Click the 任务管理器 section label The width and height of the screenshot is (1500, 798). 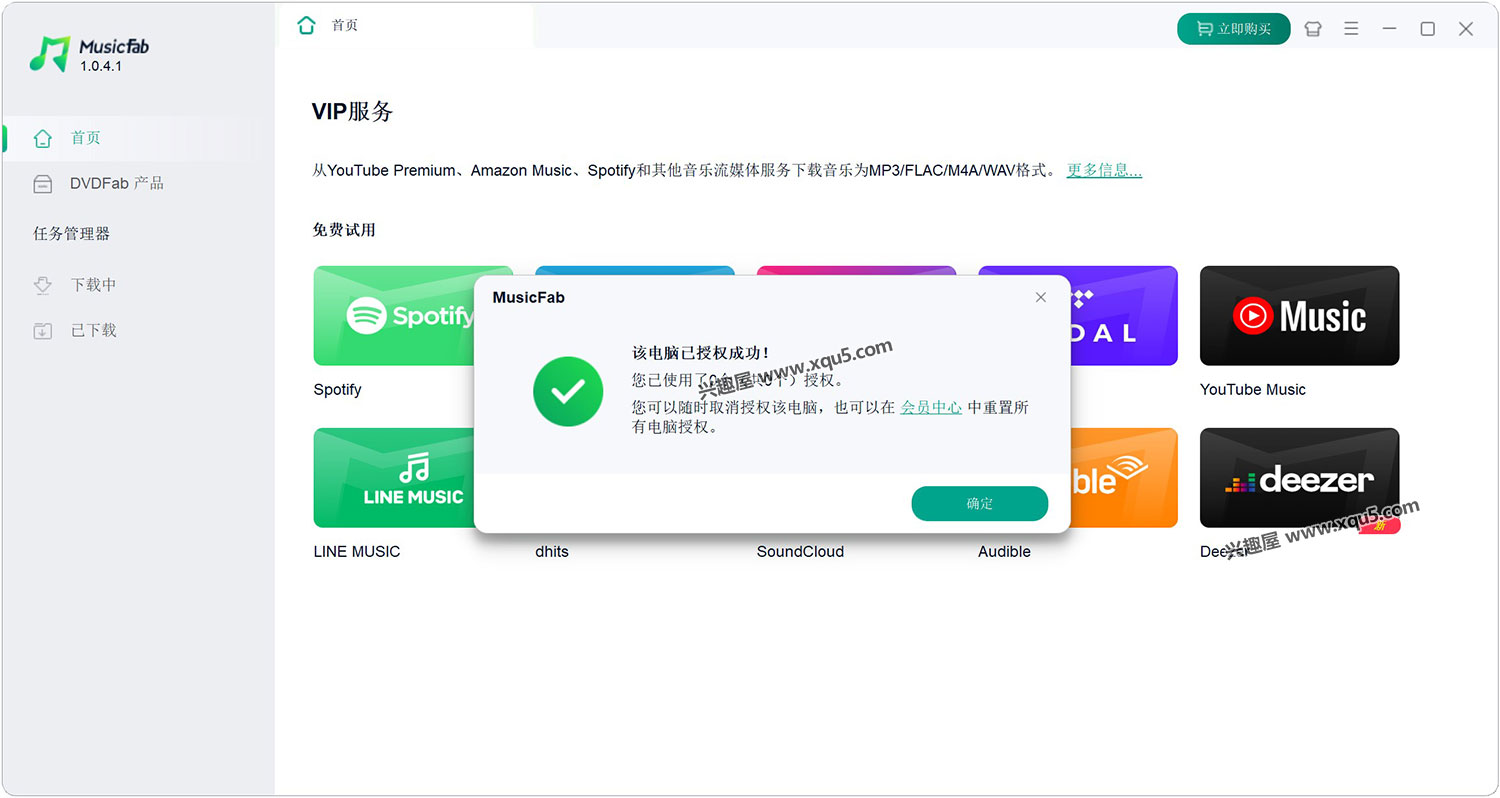coord(72,234)
